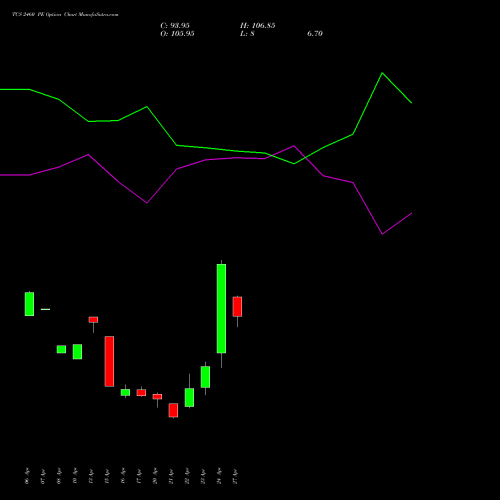Image resolution: width=500 pixels, height=500 pixels.
Task: Click the lowest red candle for 21 Apr
Action: [x=173, y=410]
